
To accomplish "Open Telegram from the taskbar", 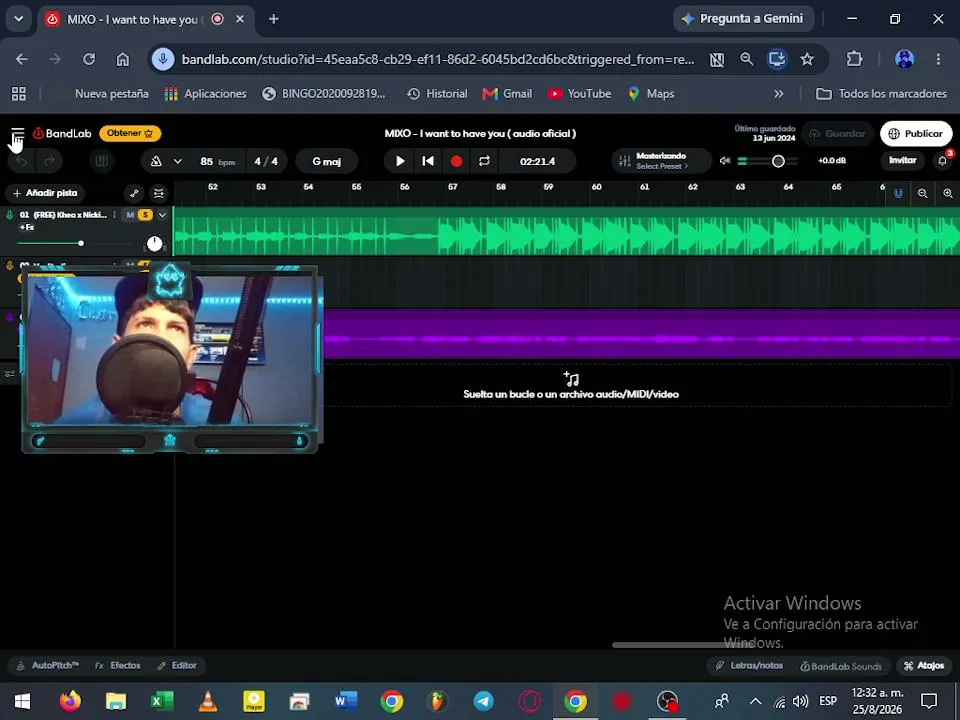I will [484, 701].
